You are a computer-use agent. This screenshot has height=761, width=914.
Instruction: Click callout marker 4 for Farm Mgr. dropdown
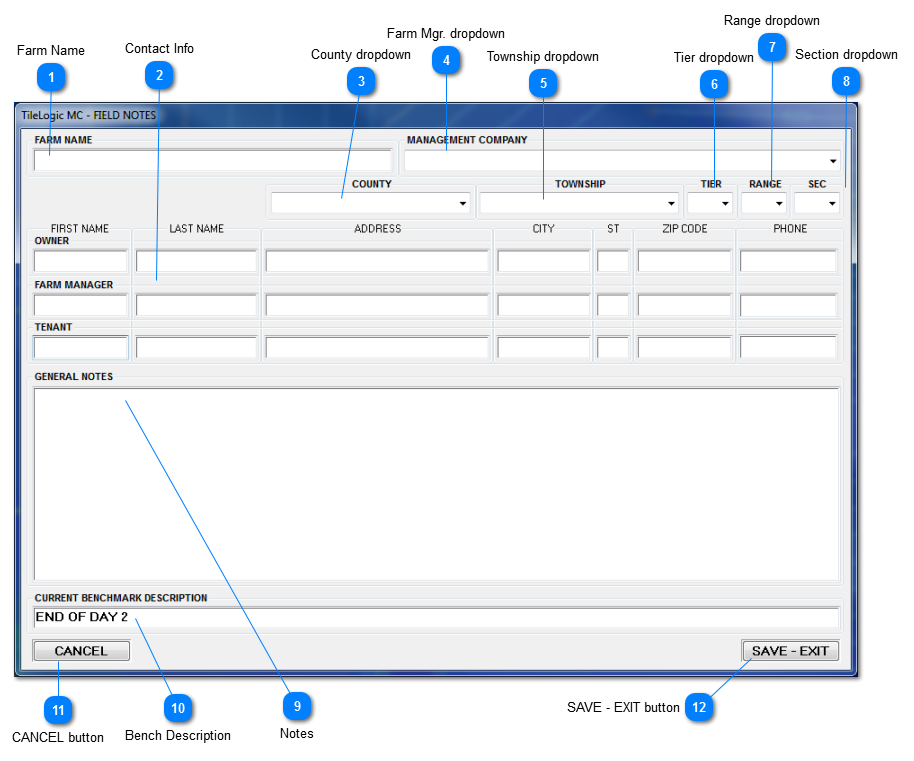click(446, 61)
